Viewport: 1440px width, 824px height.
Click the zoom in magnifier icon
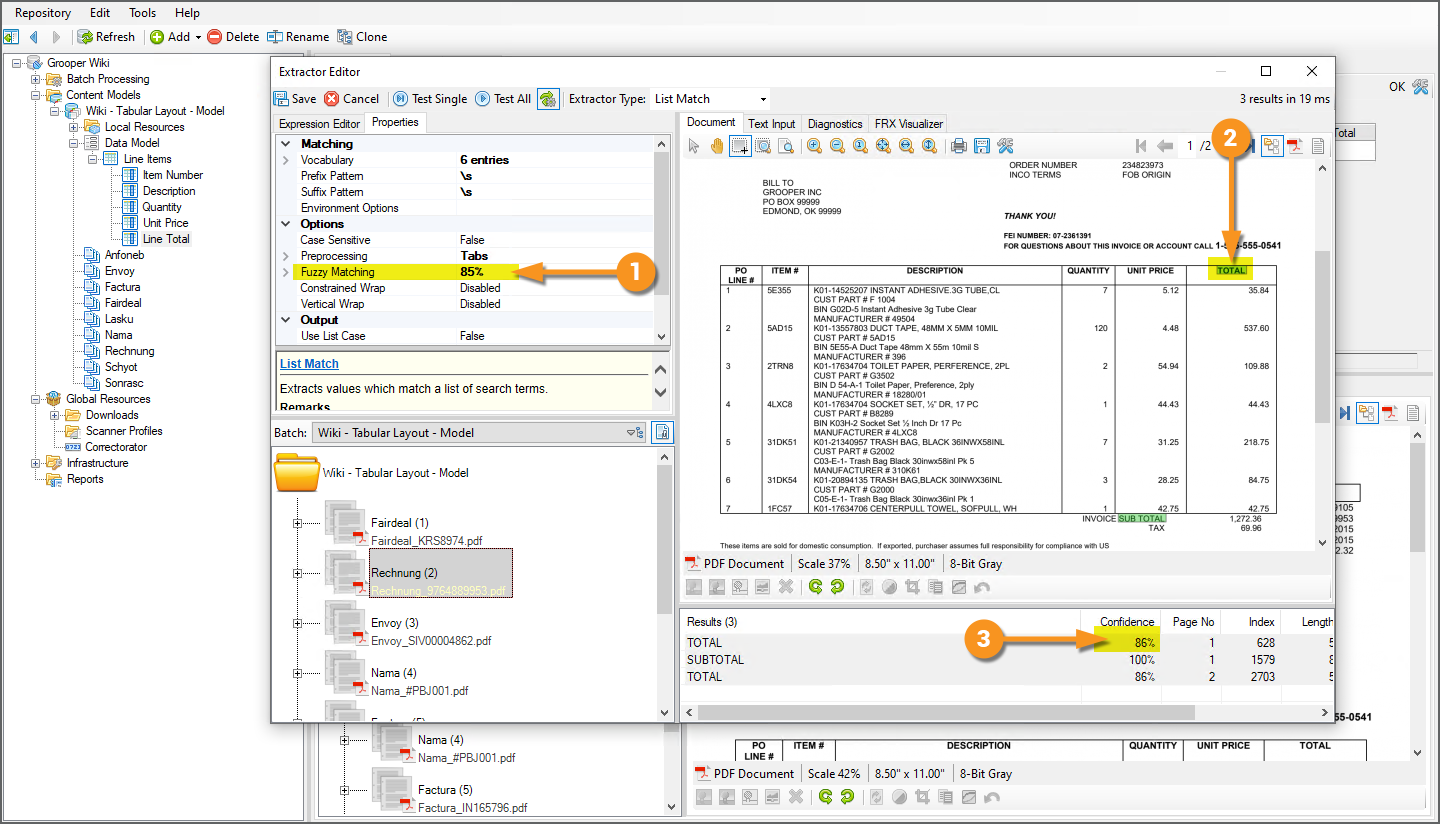[x=814, y=147]
